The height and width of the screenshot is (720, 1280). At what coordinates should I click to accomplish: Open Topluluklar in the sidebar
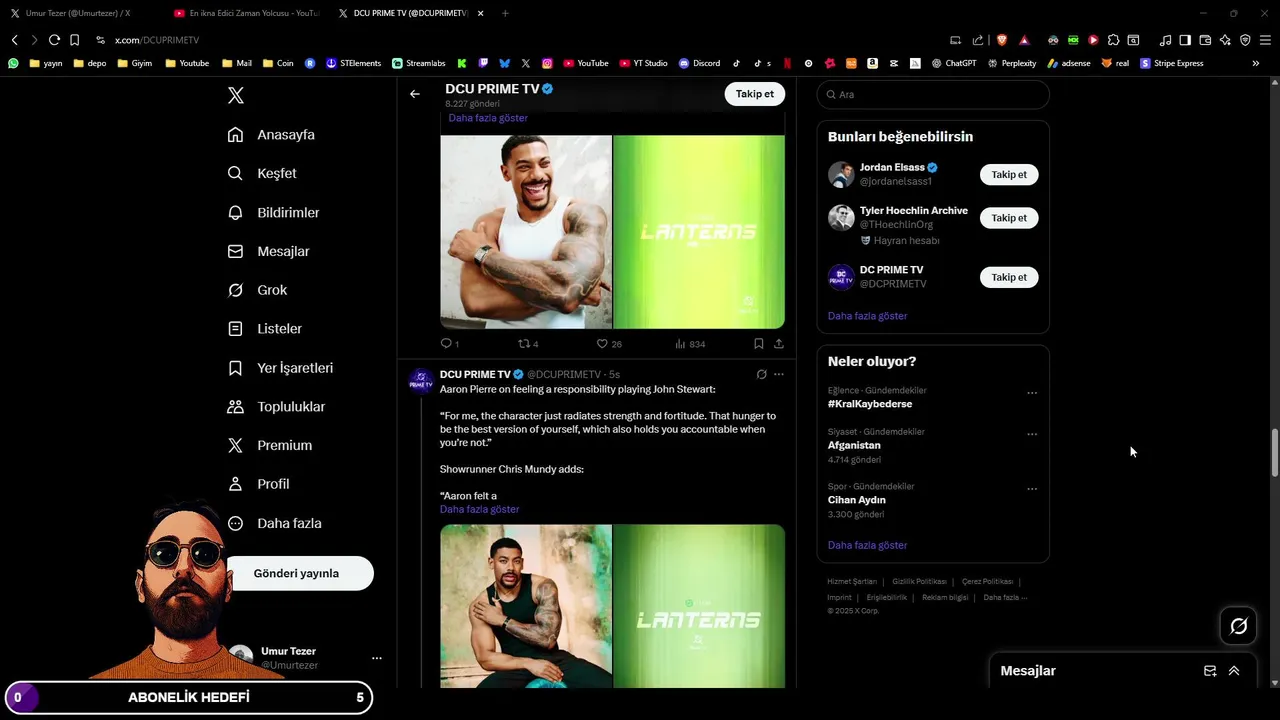click(x=277, y=407)
